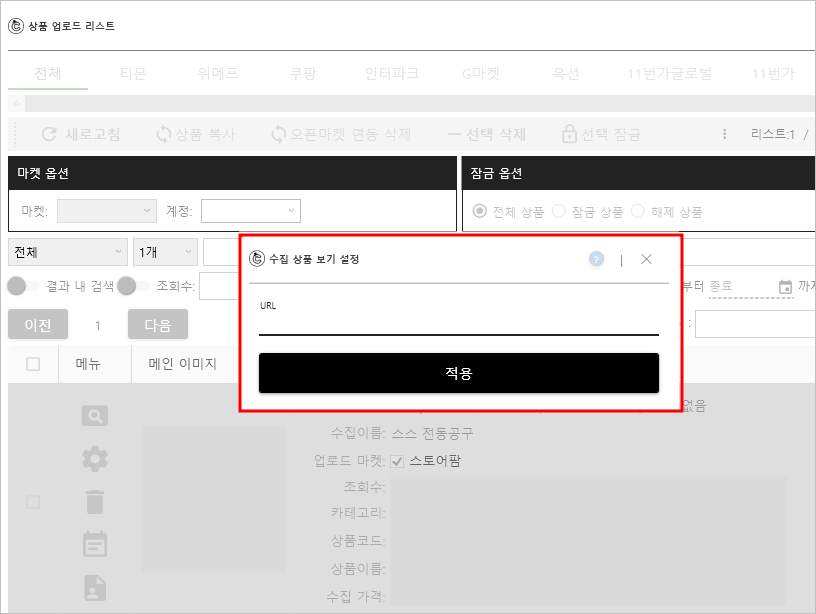Click 오픈마켓 연동 삭제 toolbar item

[x=341, y=134]
